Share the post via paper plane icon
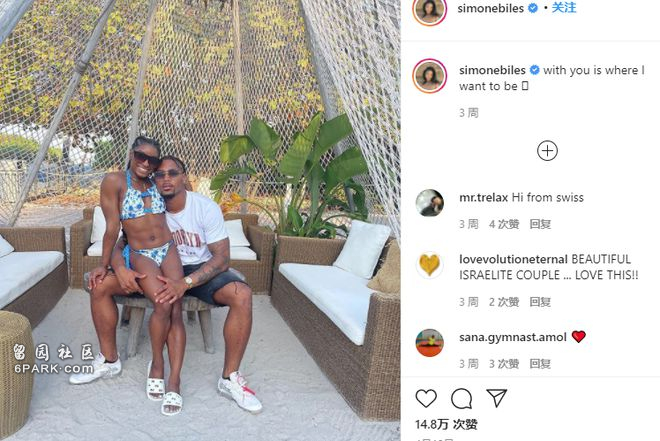 496,398
